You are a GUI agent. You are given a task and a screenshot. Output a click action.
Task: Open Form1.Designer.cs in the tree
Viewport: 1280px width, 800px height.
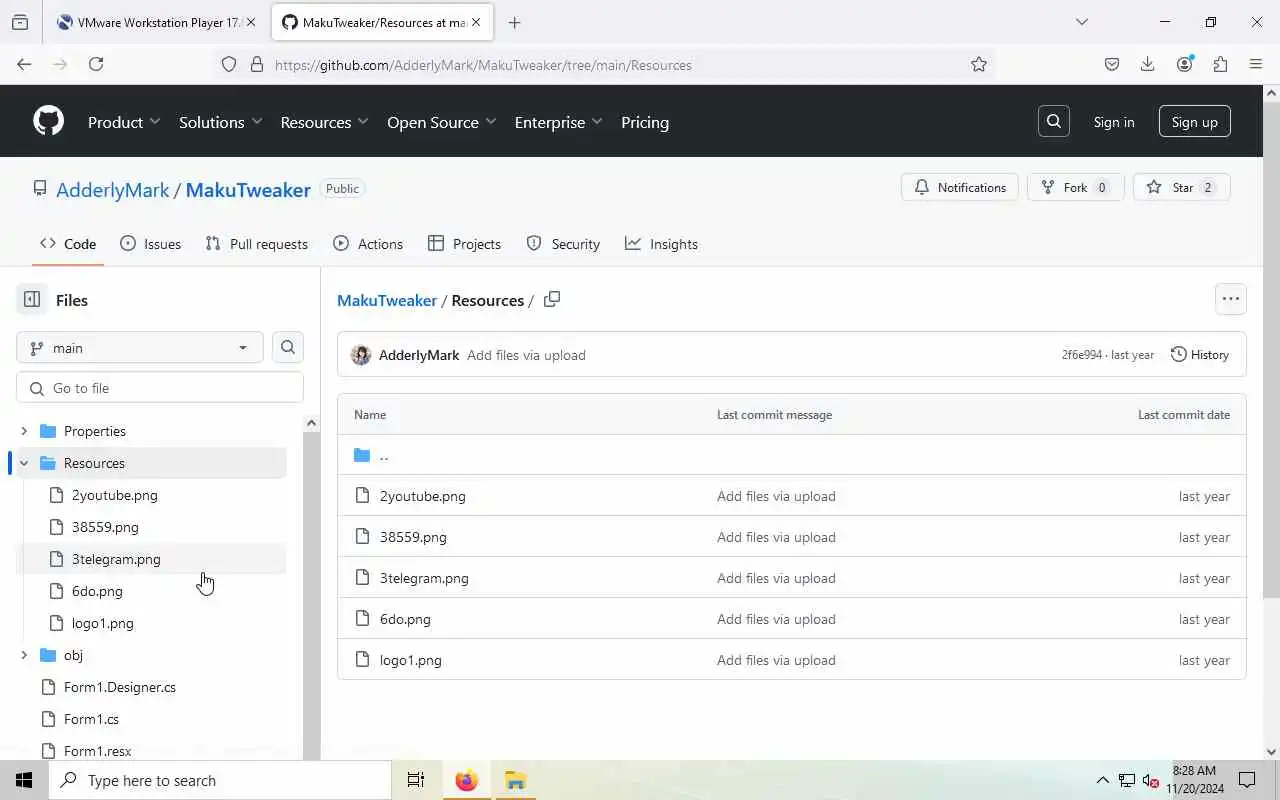pos(119,687)
